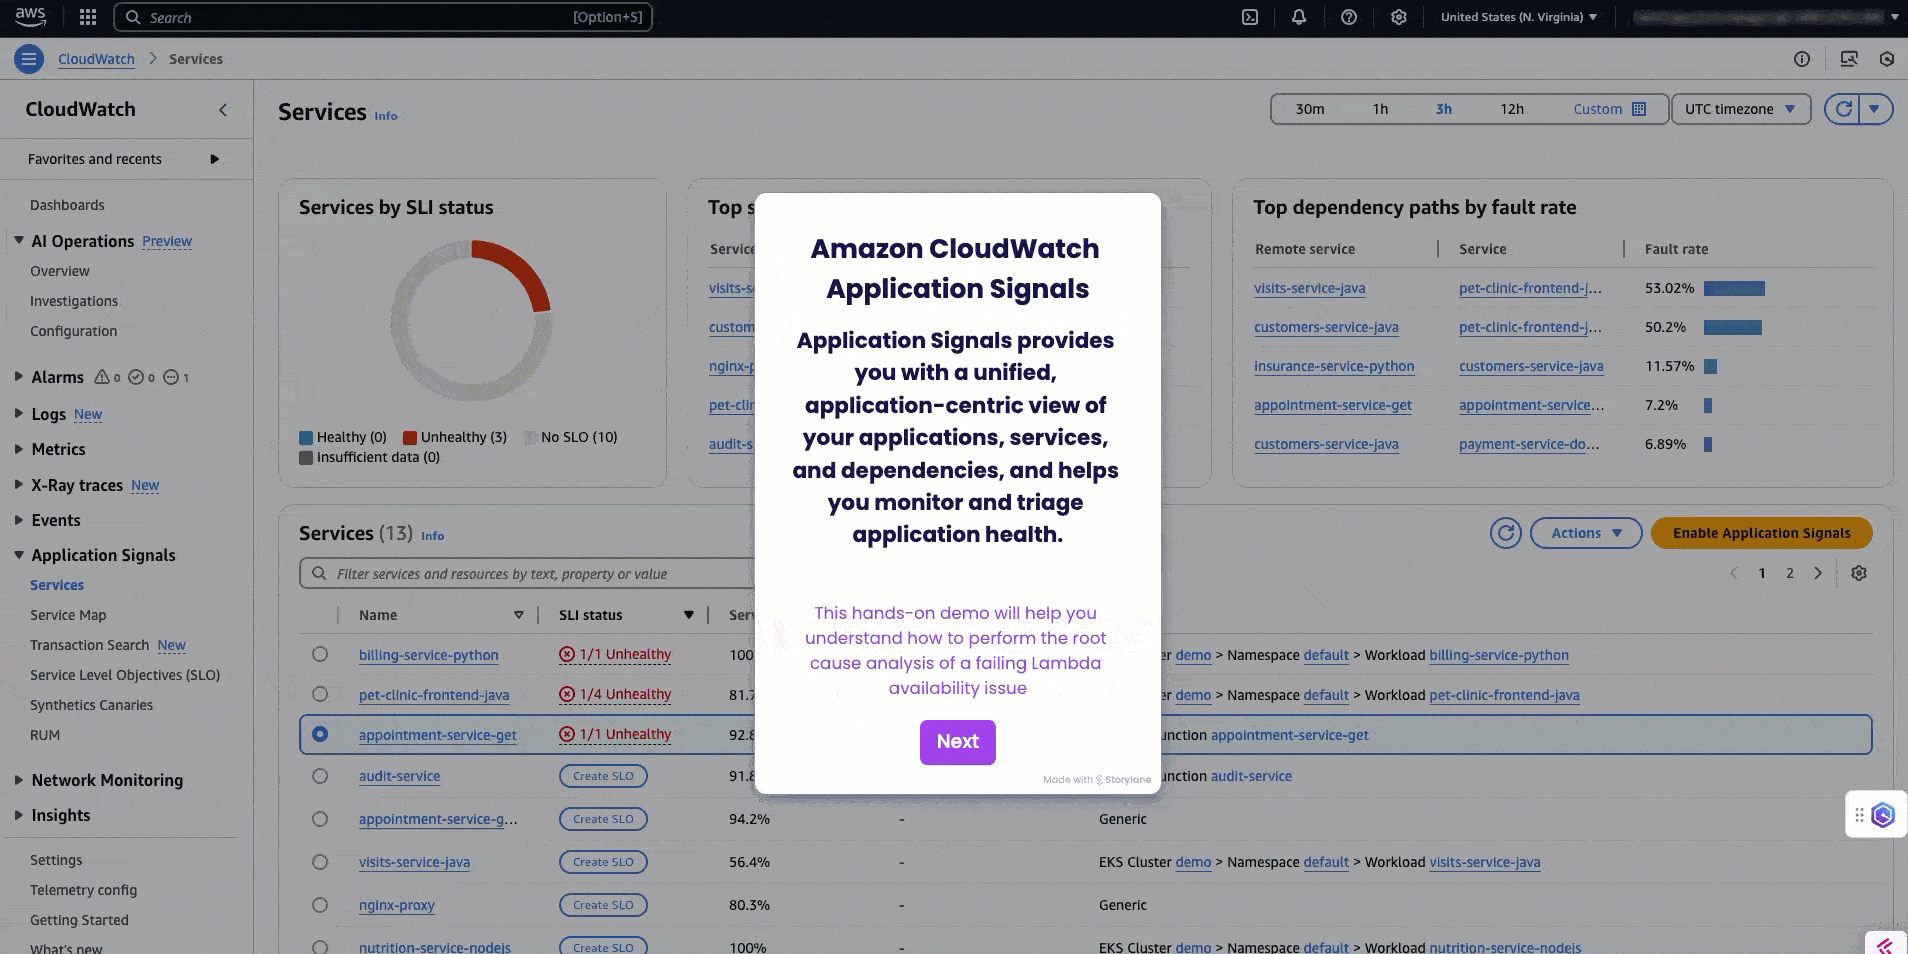1908x954 pixels.
Task: Open Services table preferences gear
Action: (x=1859, y=573)
